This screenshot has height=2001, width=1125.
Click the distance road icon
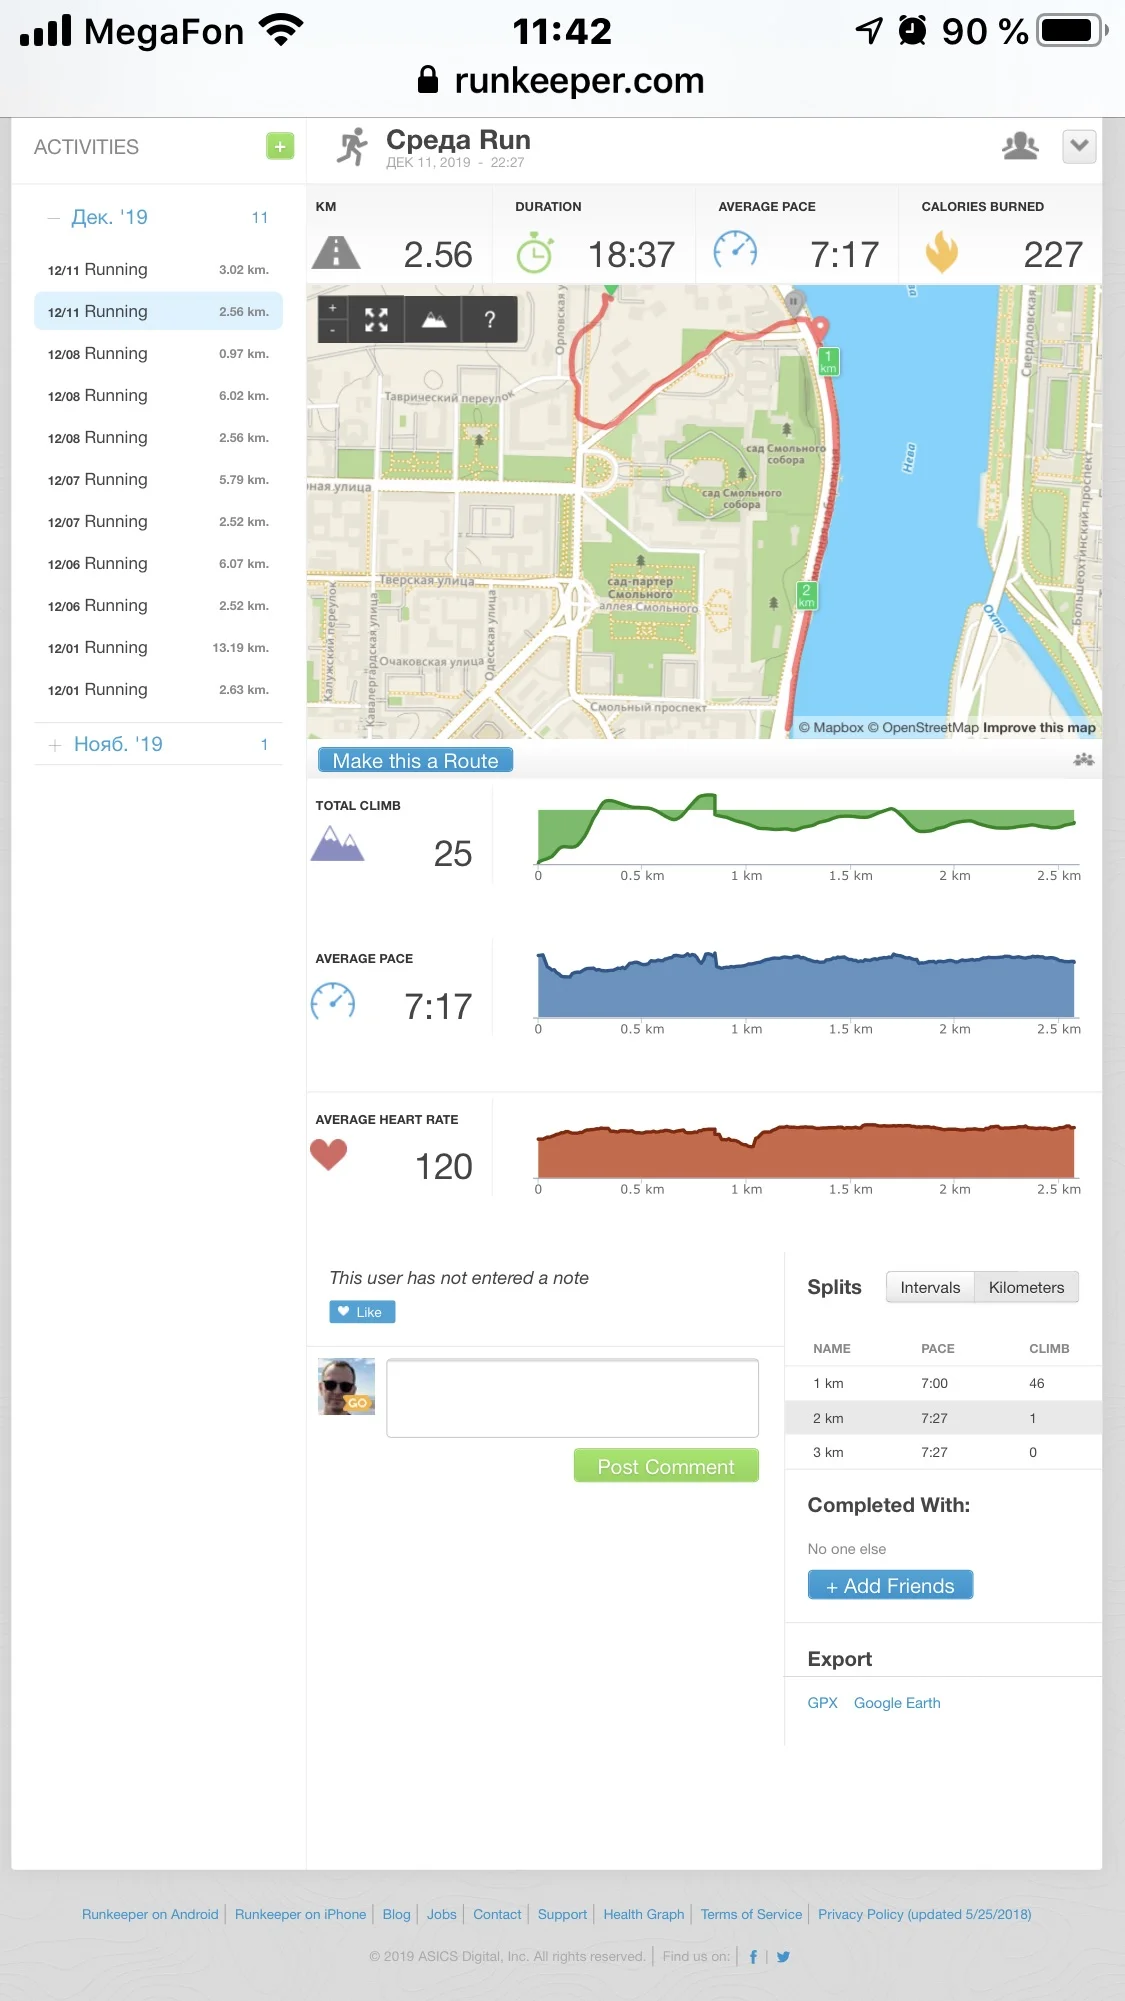(336, 253)
